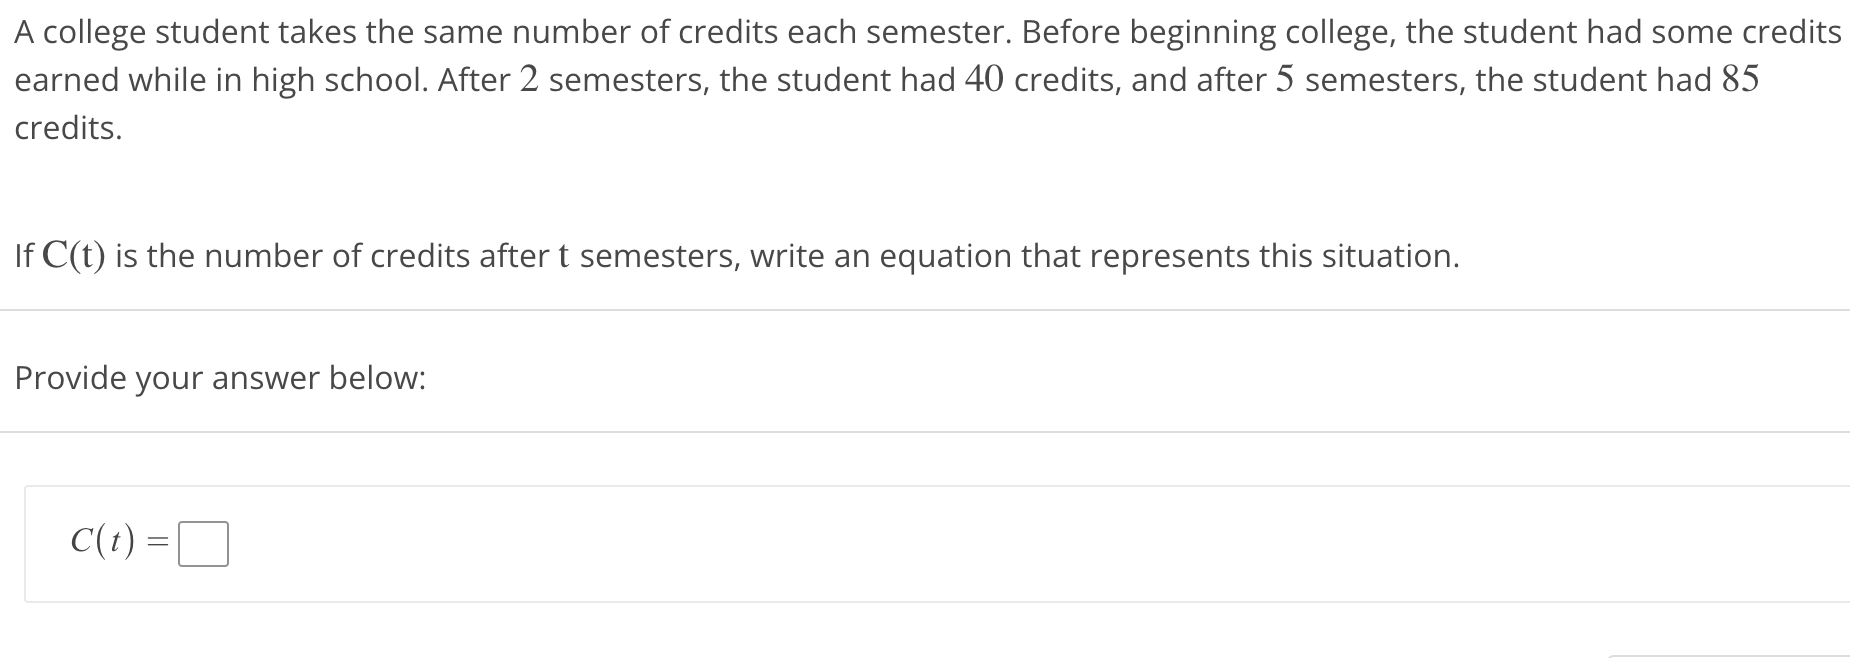
Task: Select the empty answer box after the equals sign
Action: [x=203, y=543]
